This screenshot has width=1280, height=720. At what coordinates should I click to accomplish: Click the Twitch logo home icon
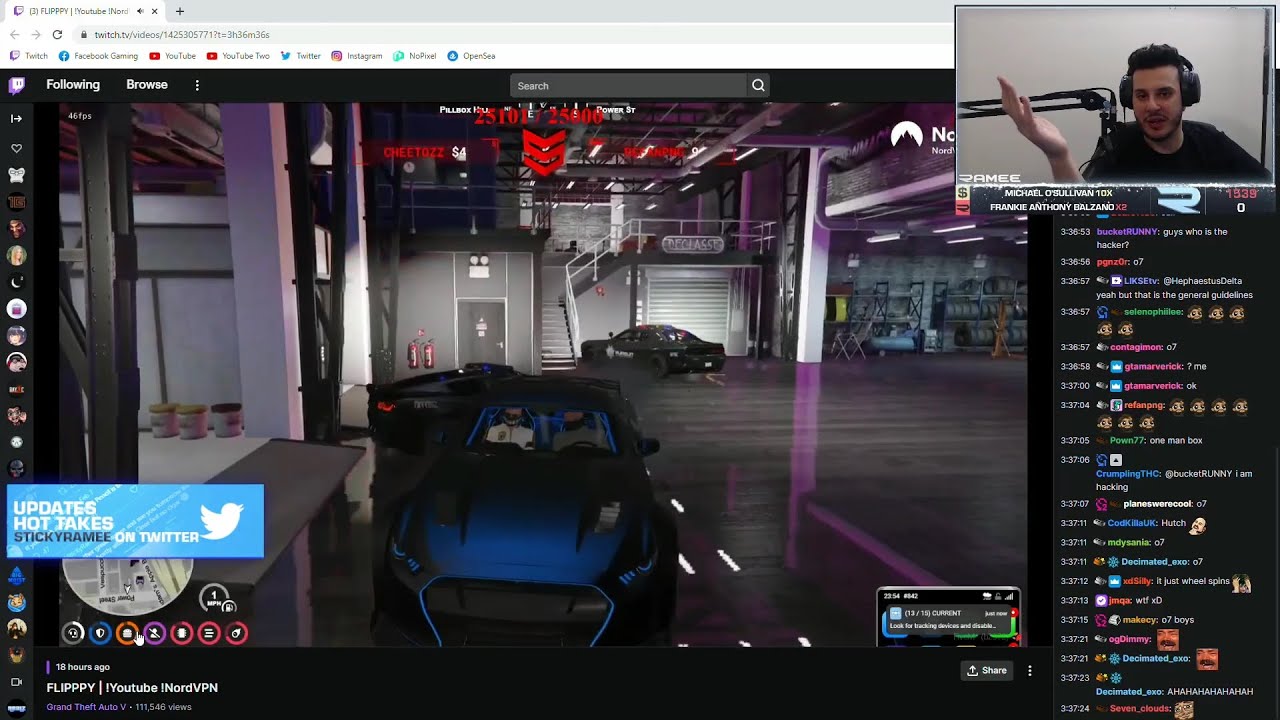coord(17,85)
